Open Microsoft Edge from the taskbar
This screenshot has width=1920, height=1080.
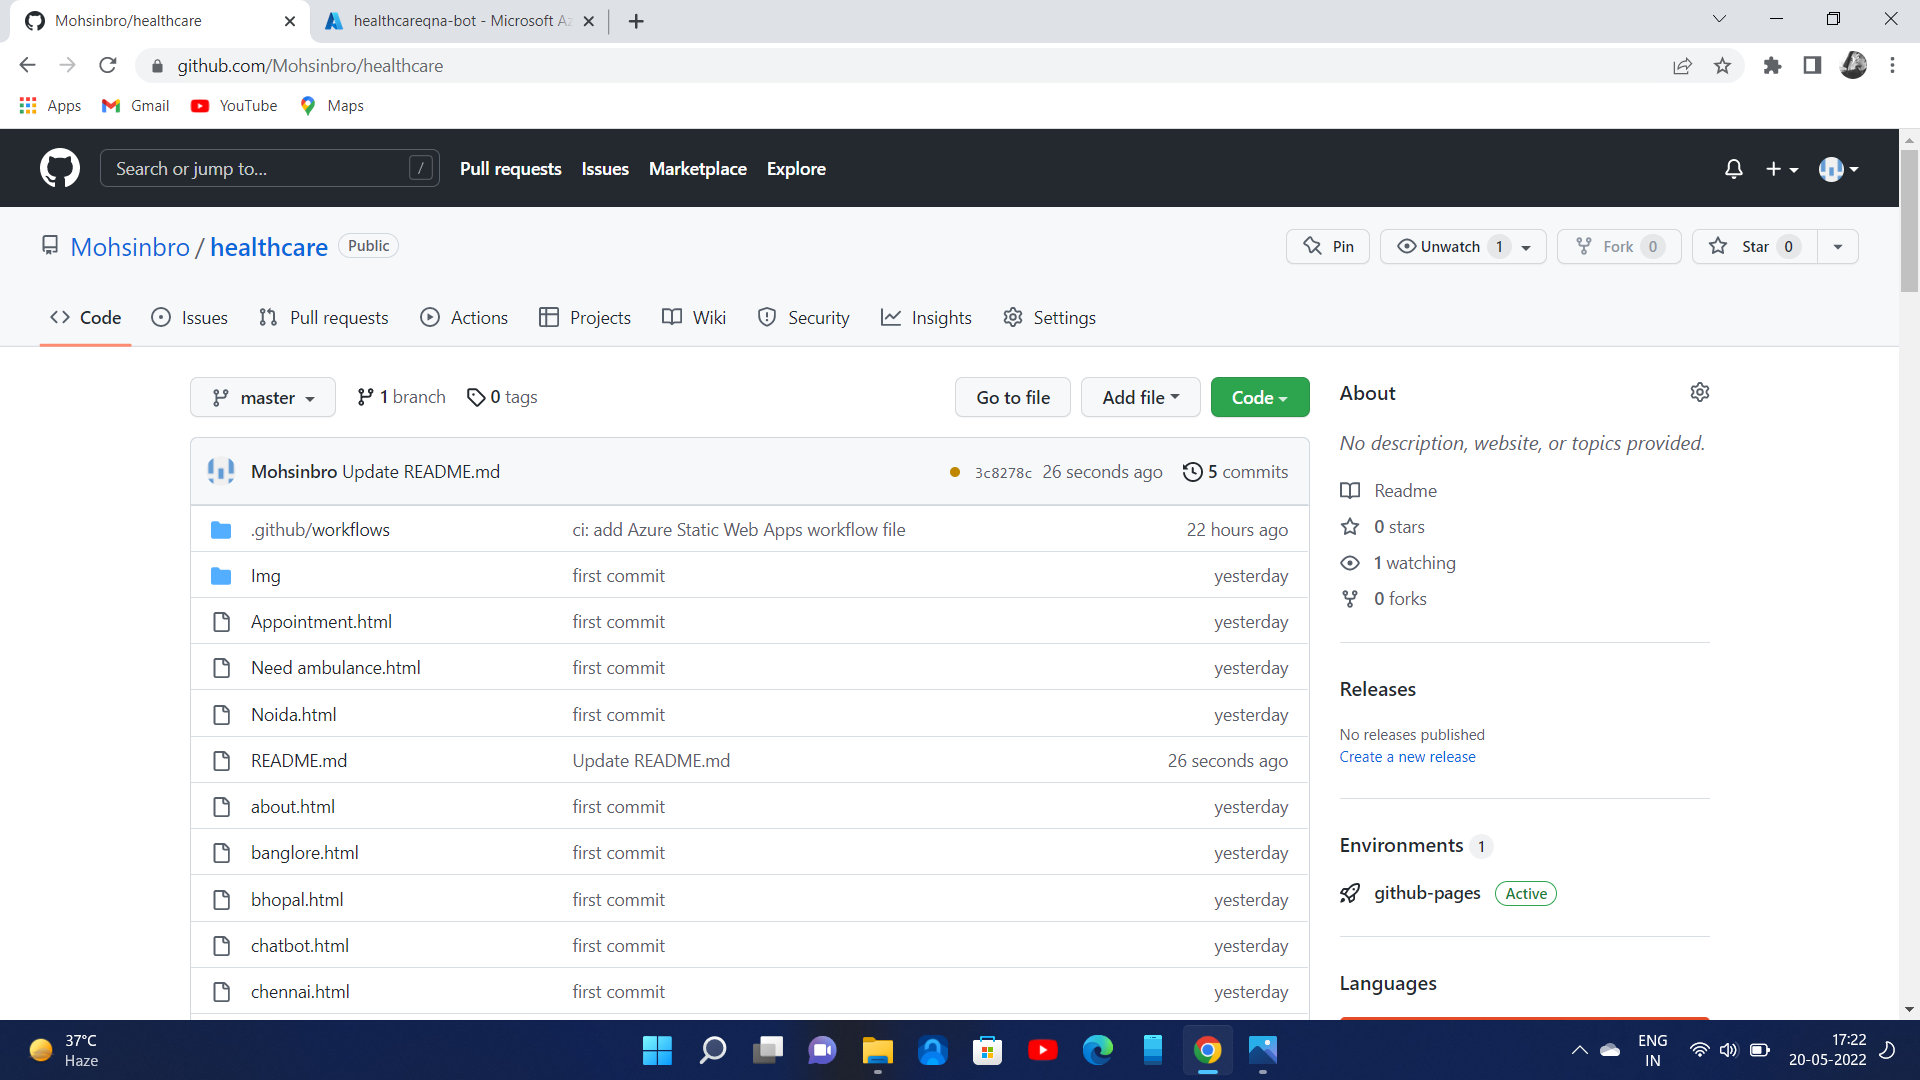1097,1050
